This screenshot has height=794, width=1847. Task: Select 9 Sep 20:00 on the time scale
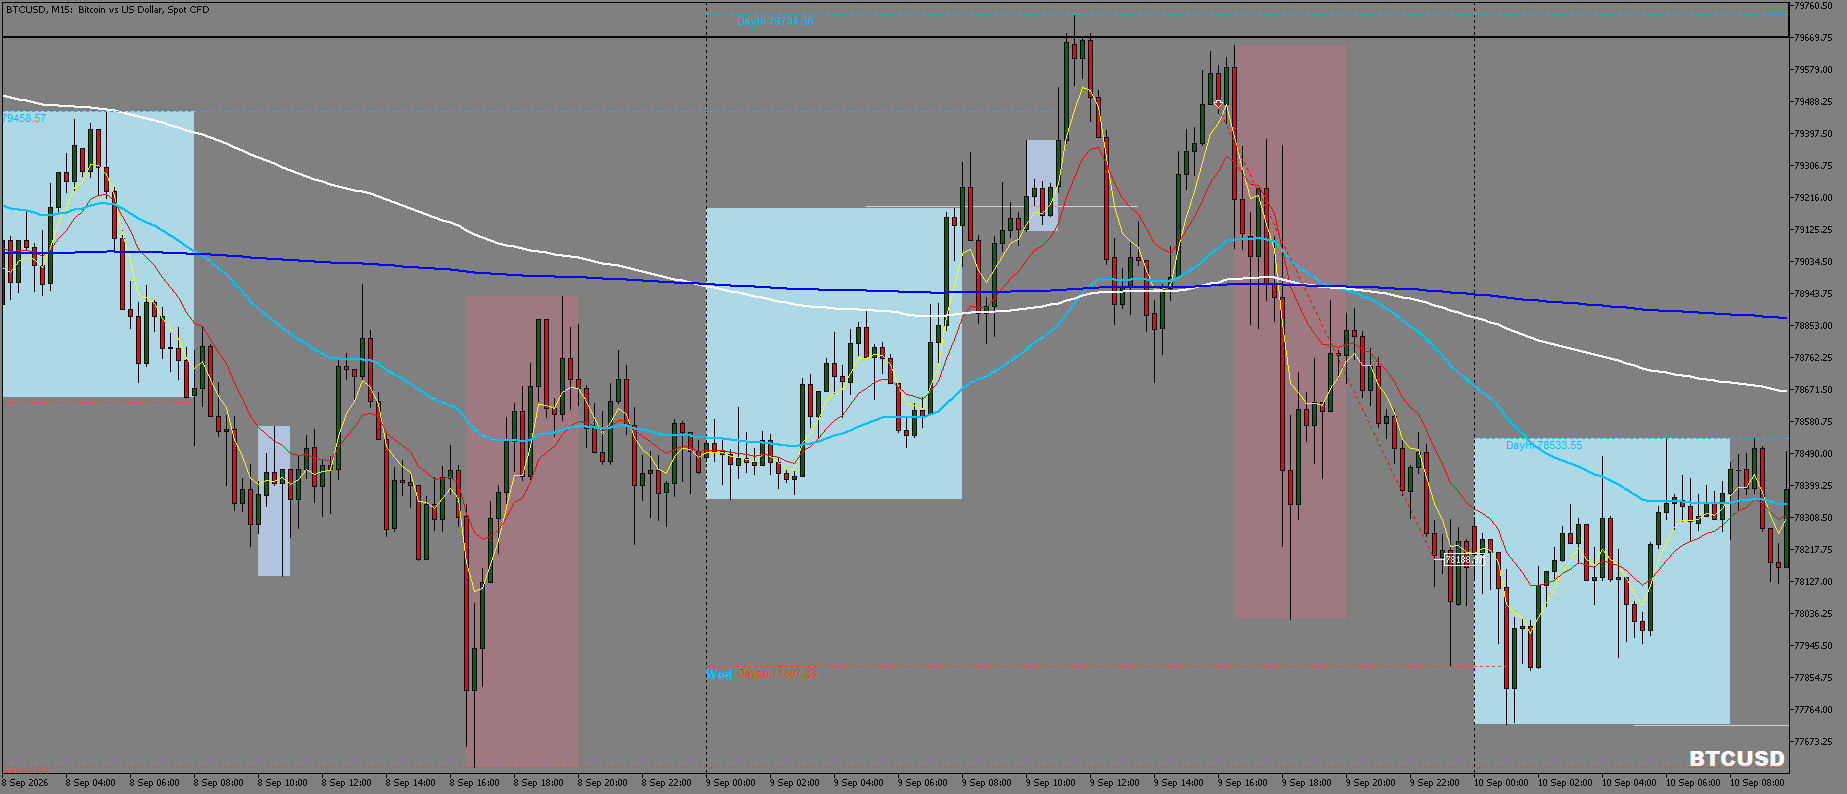(x=1371, y=783)
